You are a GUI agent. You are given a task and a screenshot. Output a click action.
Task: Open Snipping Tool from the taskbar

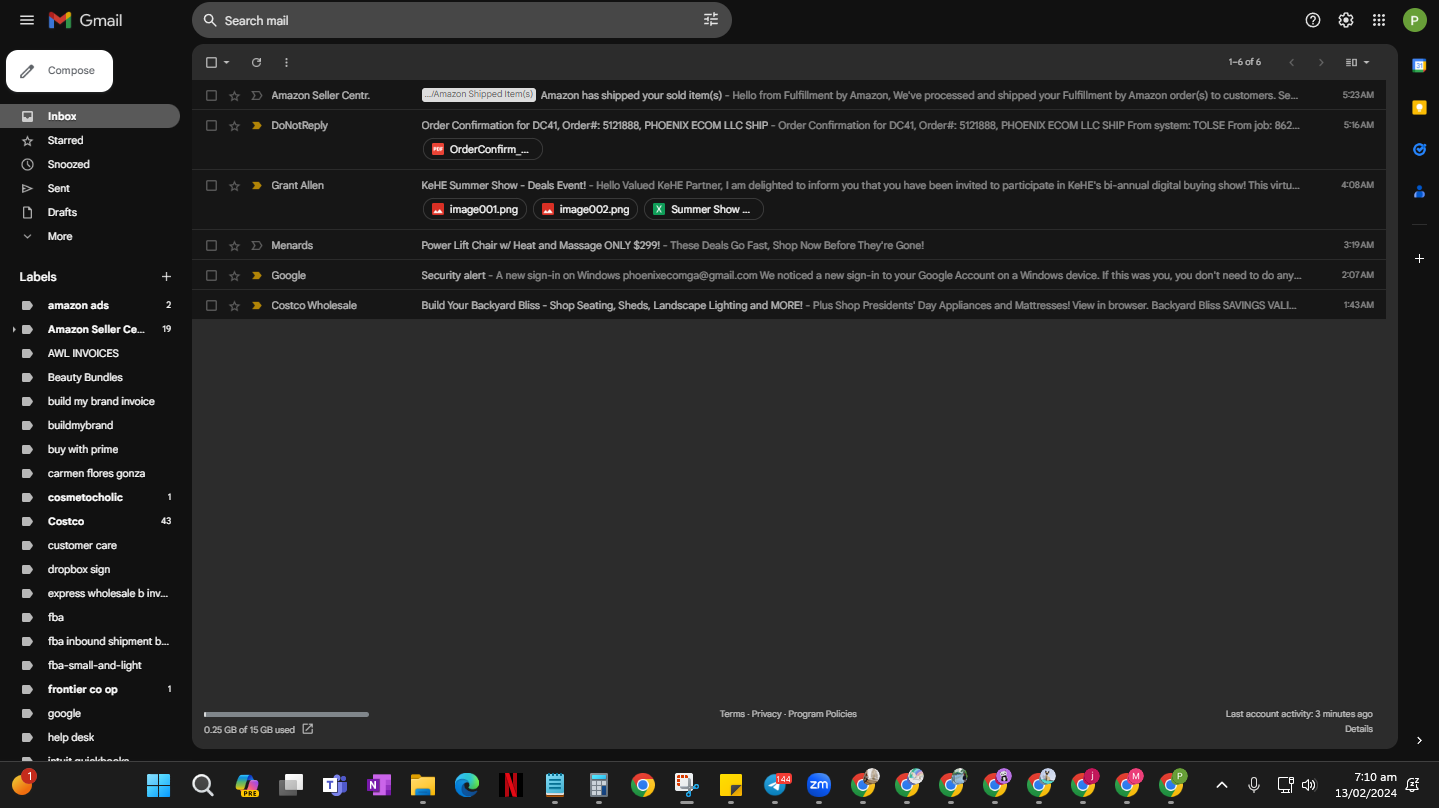[x=686, y=785]
